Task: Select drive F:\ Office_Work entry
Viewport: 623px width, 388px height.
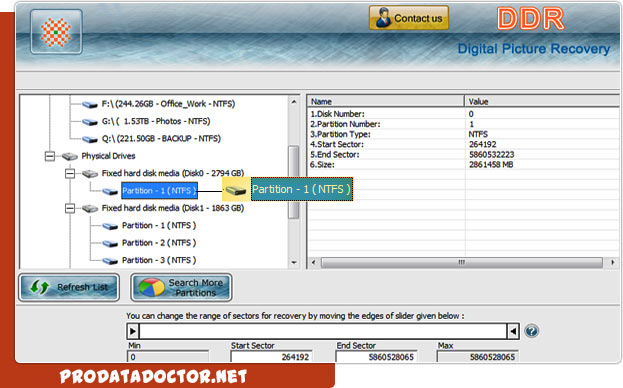Action: pyautogui.click(x=168, y=104)
